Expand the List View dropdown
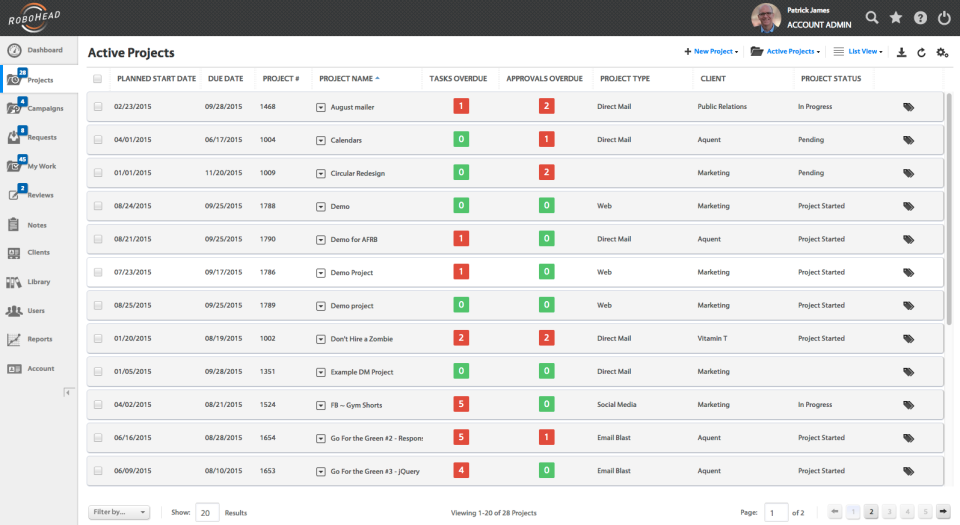This screenshot has height=525, width=960. [x=859, y=51]
